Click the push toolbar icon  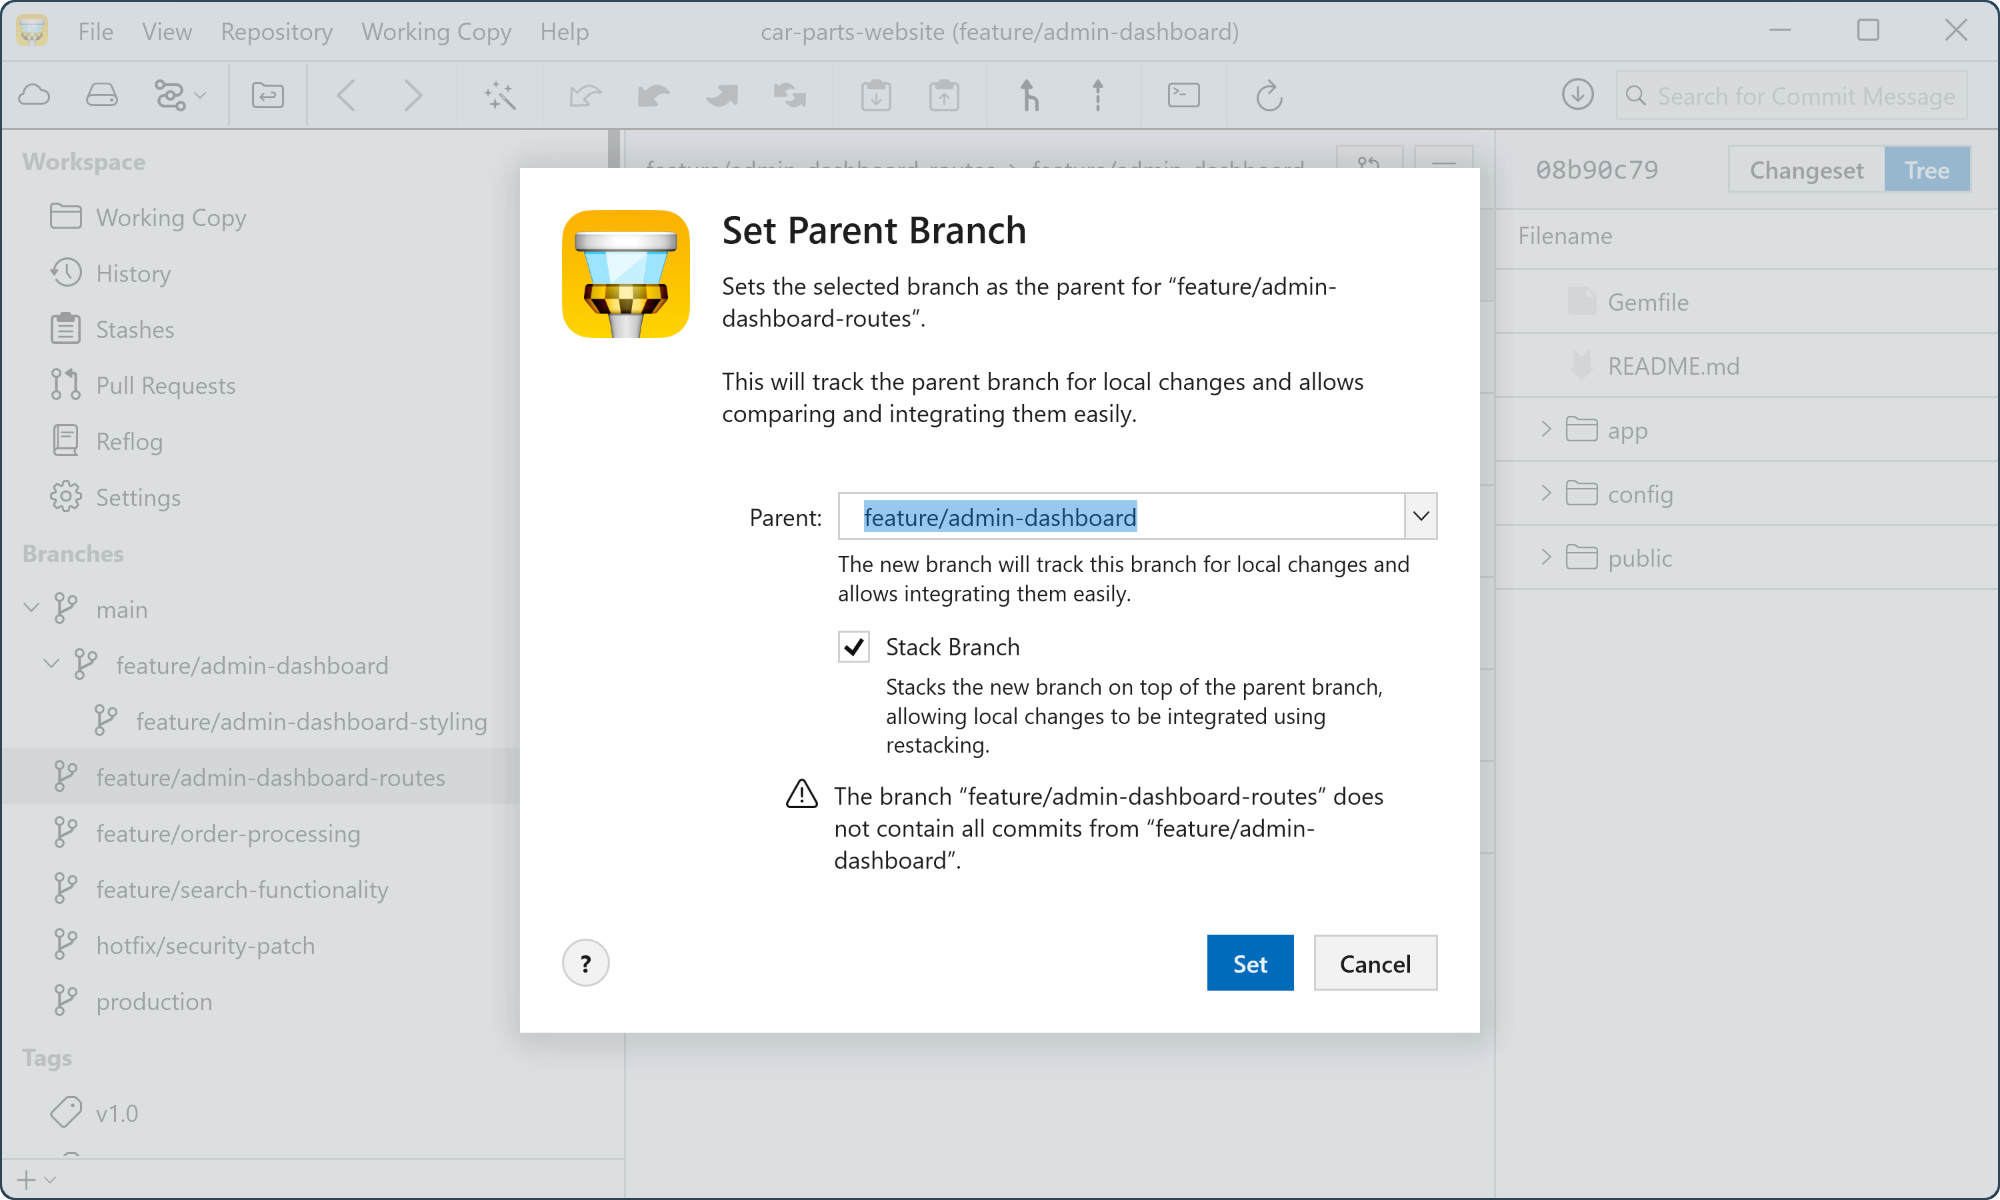click(721, 95)
